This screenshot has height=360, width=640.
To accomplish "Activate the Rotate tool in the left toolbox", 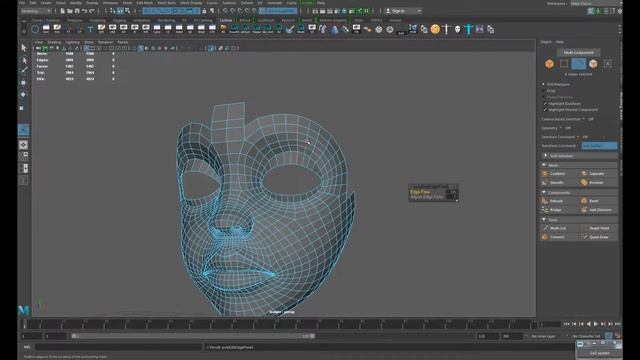I will pos(24,94).
